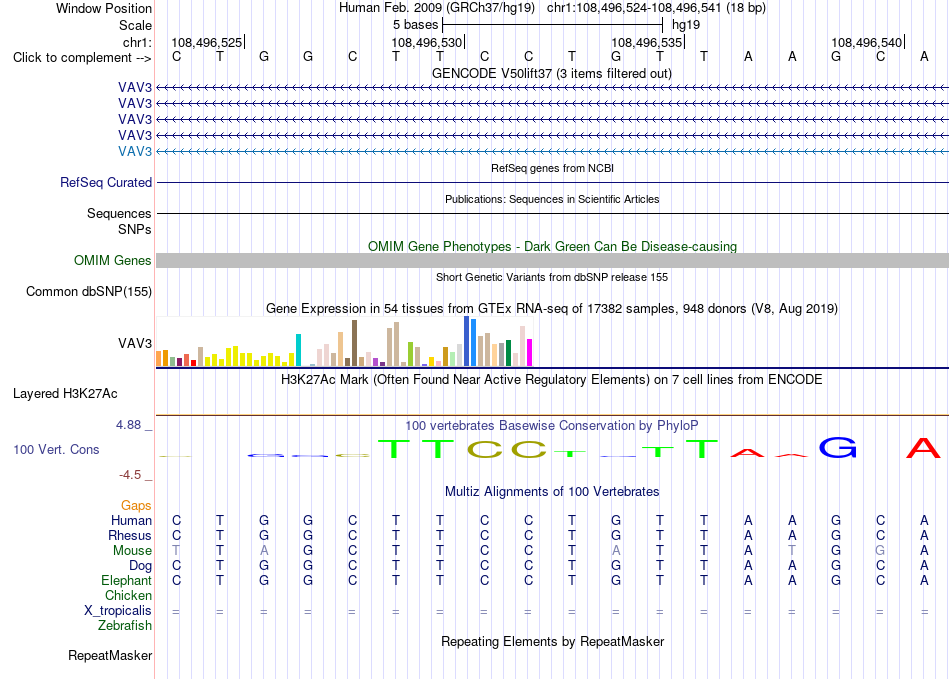Click the cyan GTEx expression bar
950x679 pixels.
coord(298,350)
